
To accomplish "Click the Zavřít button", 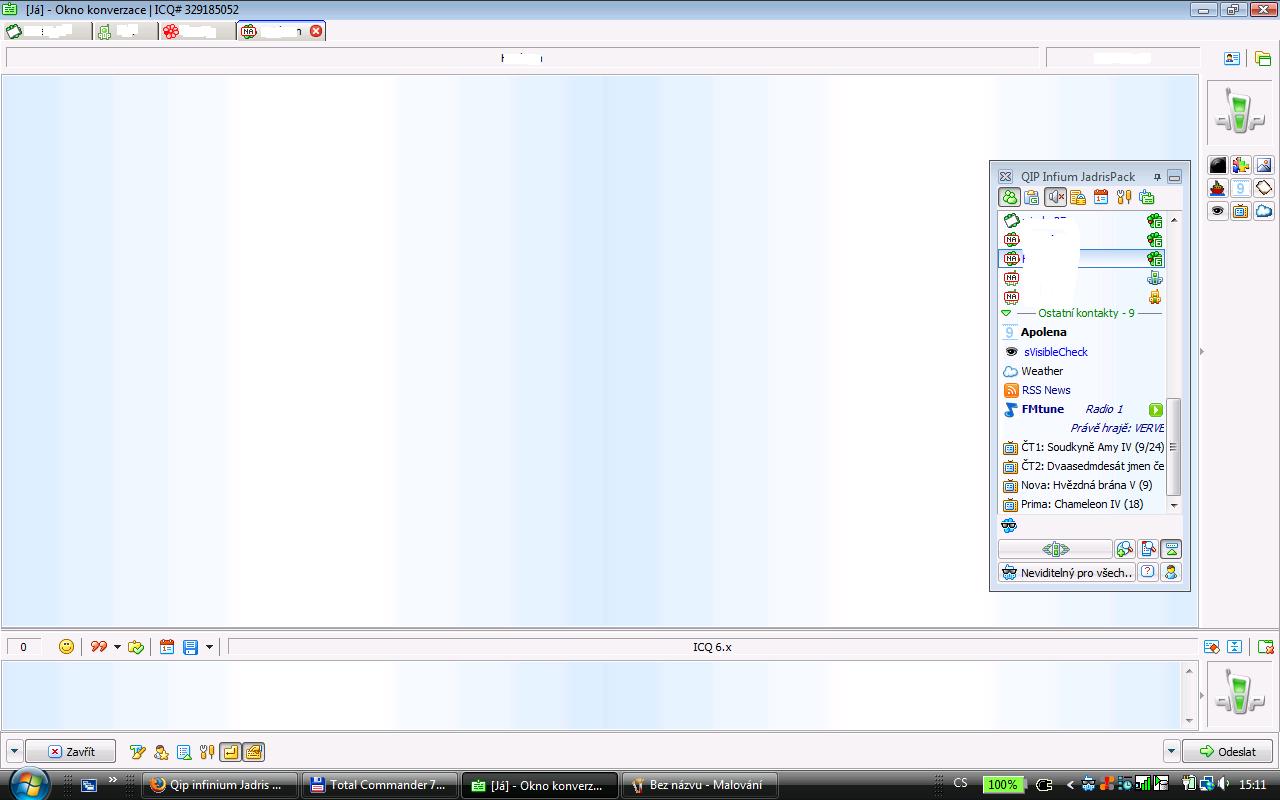I will (x=71, y=751).
